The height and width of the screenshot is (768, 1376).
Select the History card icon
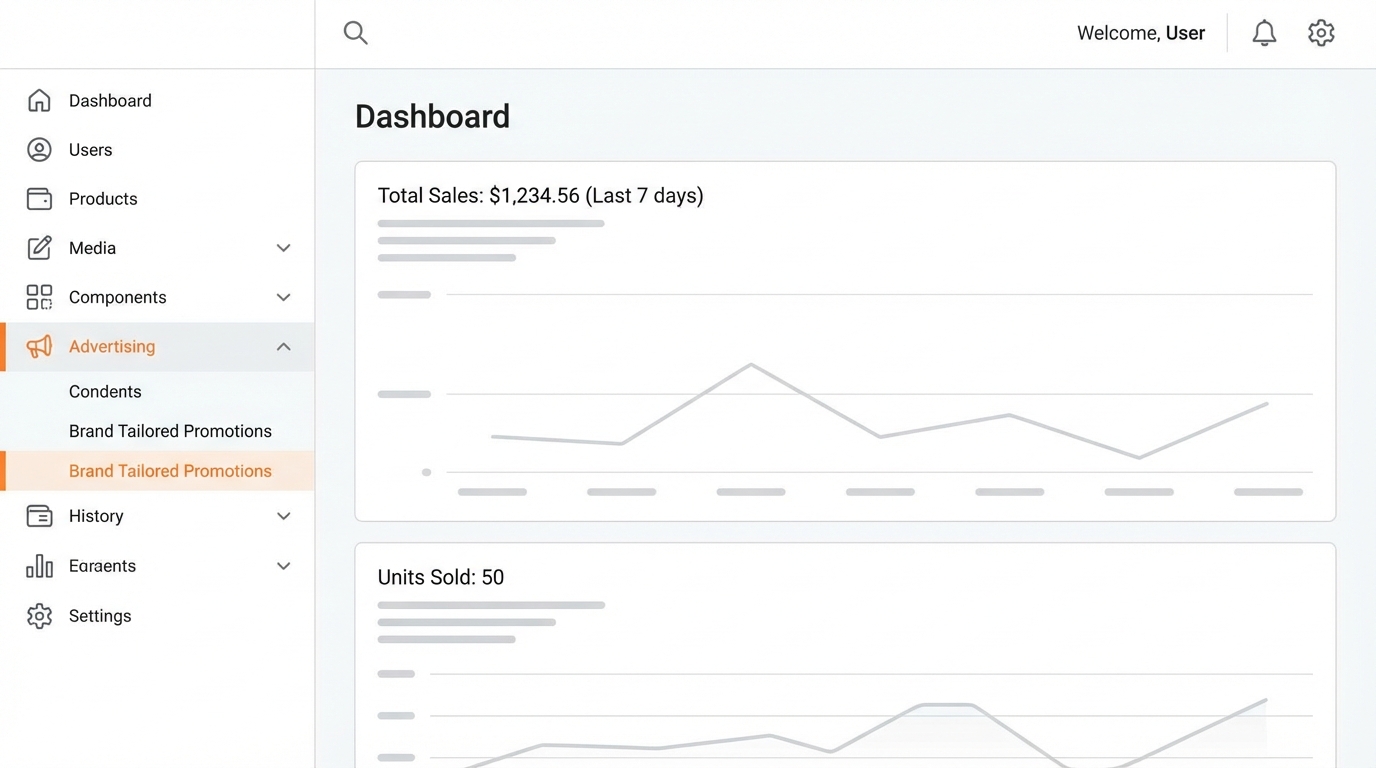[39, 516]
